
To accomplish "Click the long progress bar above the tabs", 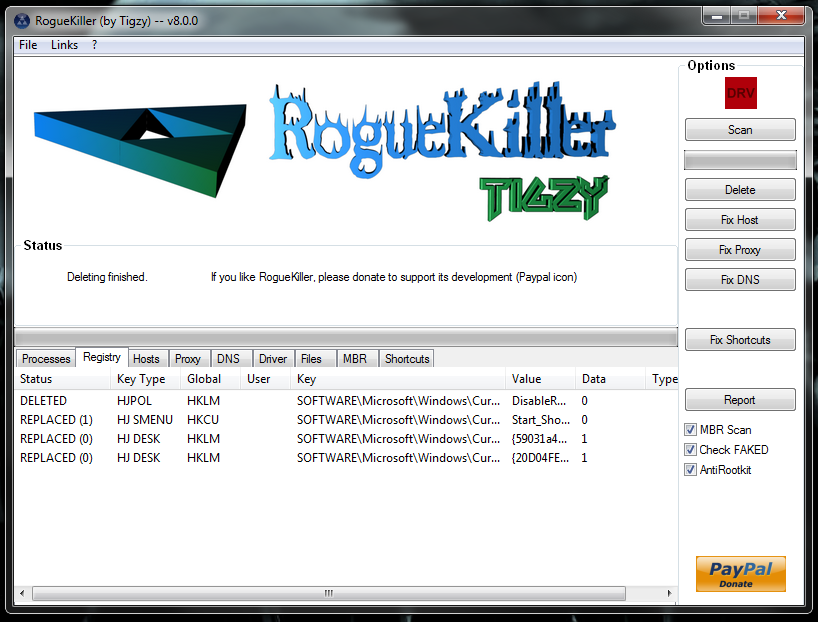I will pos(346,337).
